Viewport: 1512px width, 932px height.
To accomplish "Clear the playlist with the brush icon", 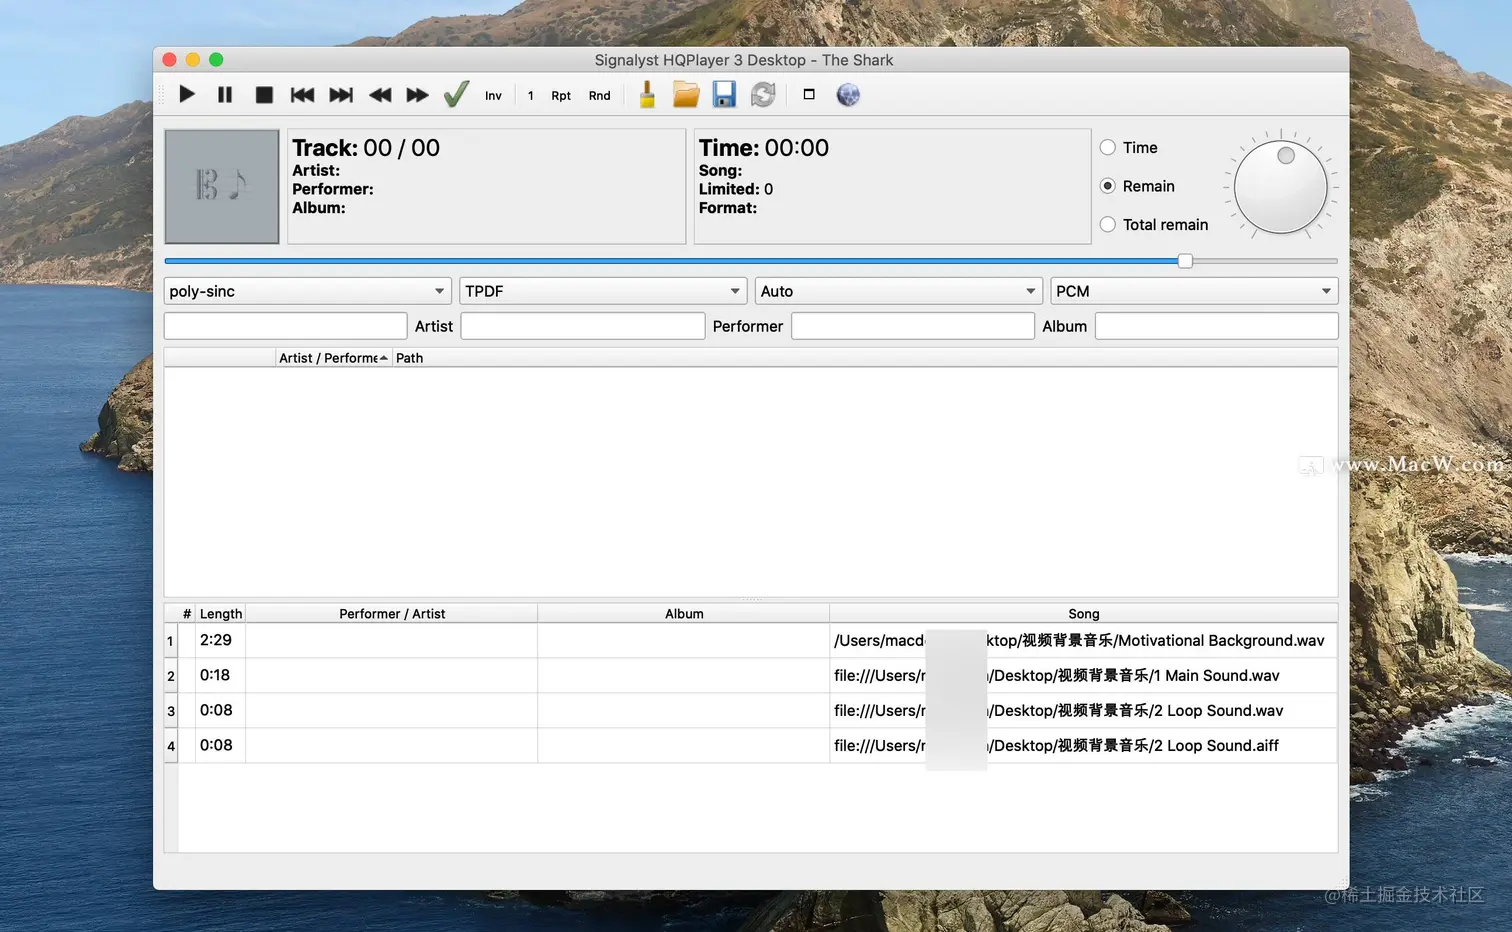I will coord(647,95).
